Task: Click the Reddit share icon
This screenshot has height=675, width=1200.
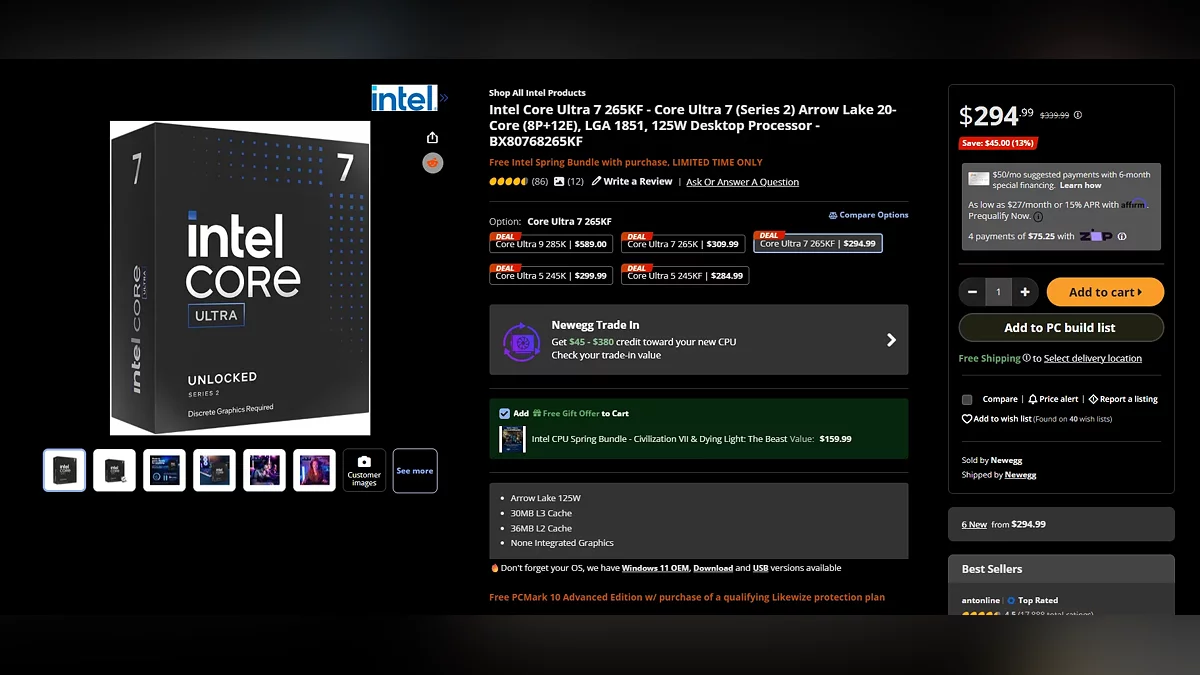Action: pos(432,163)
